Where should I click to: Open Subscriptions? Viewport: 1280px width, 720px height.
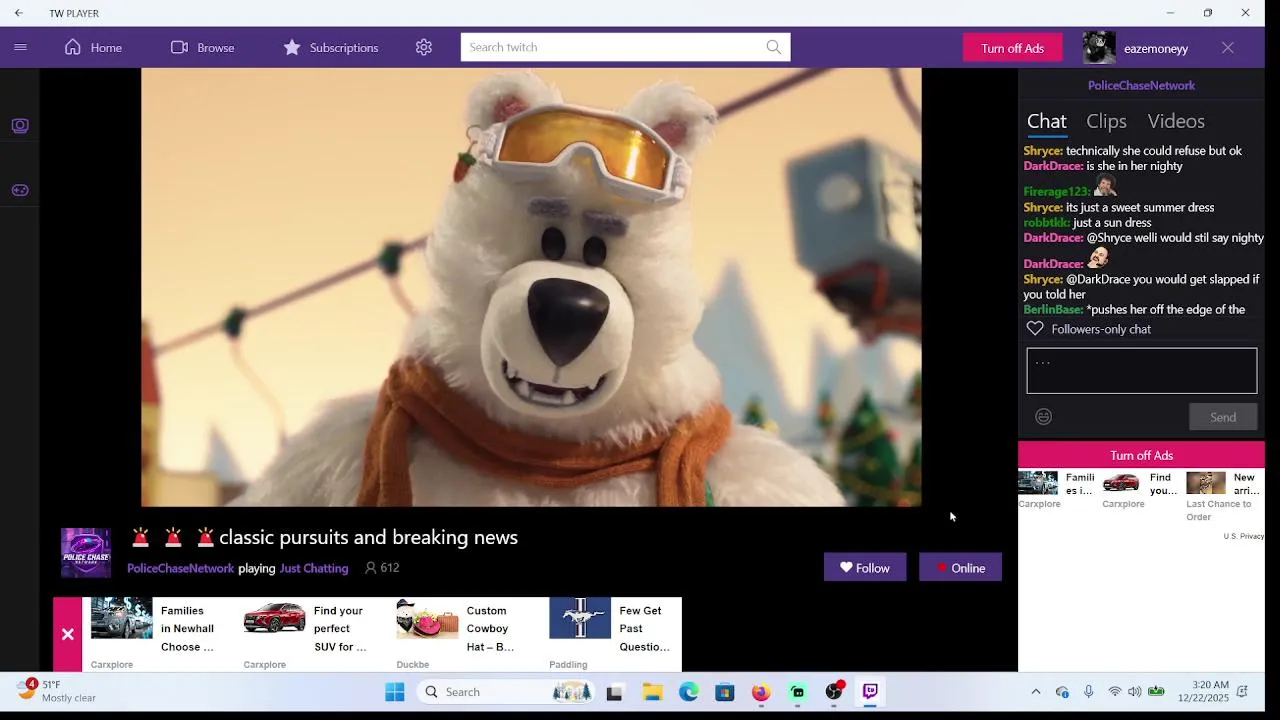[x=331, y=47]
